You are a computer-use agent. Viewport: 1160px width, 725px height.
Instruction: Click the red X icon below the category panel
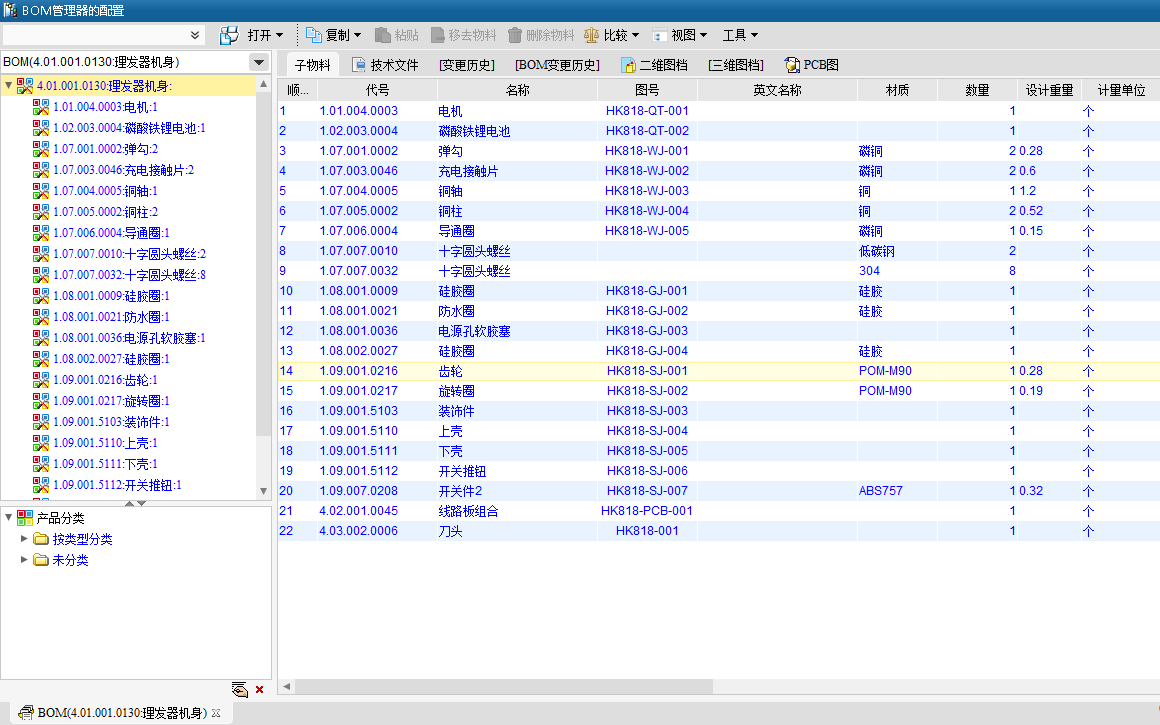click(260, 689)
